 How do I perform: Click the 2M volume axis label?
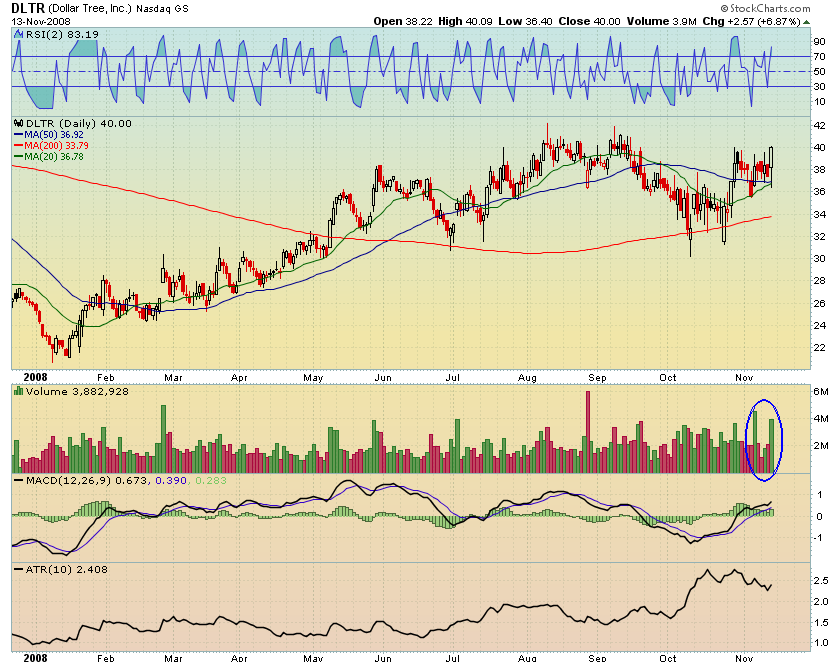tap(821, 446)
